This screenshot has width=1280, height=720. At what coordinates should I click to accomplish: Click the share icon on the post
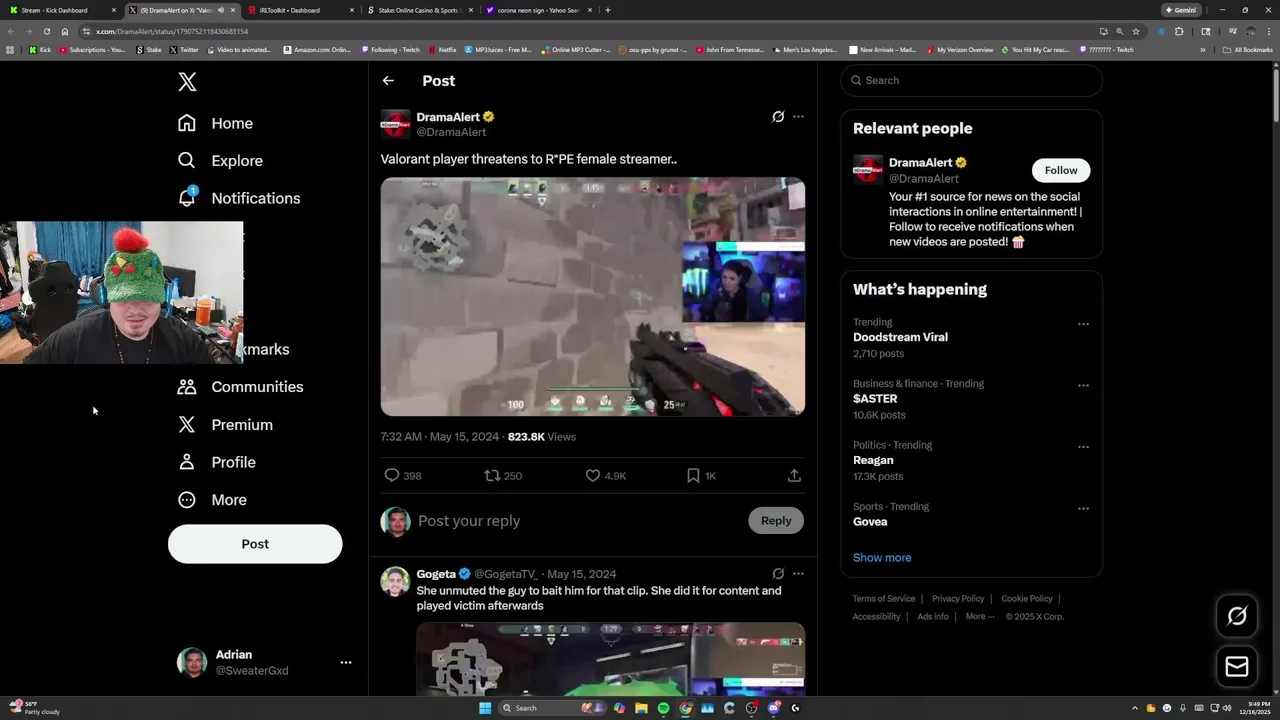tap(794, 476)
